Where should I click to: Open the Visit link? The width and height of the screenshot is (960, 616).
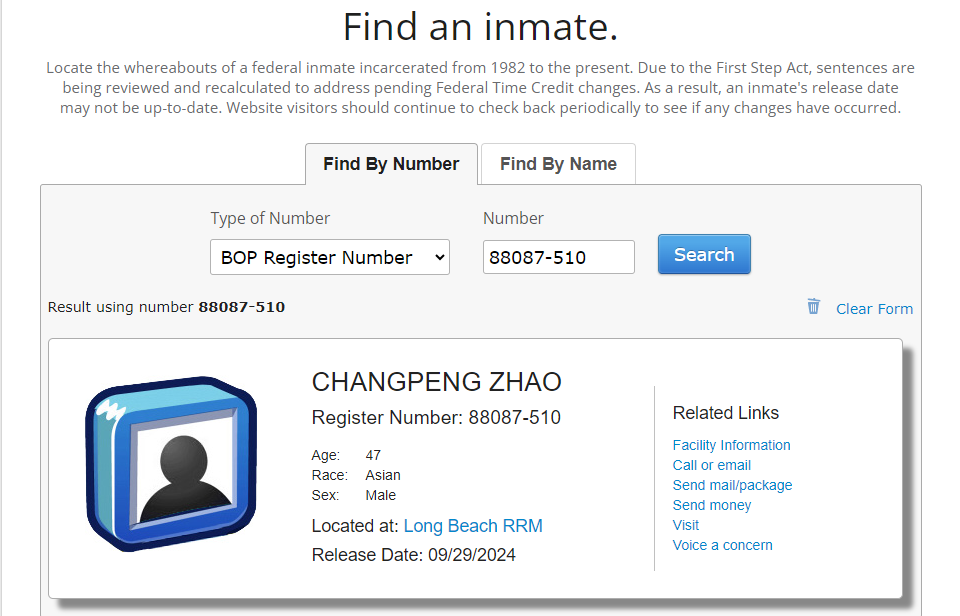tap(685, 524)
